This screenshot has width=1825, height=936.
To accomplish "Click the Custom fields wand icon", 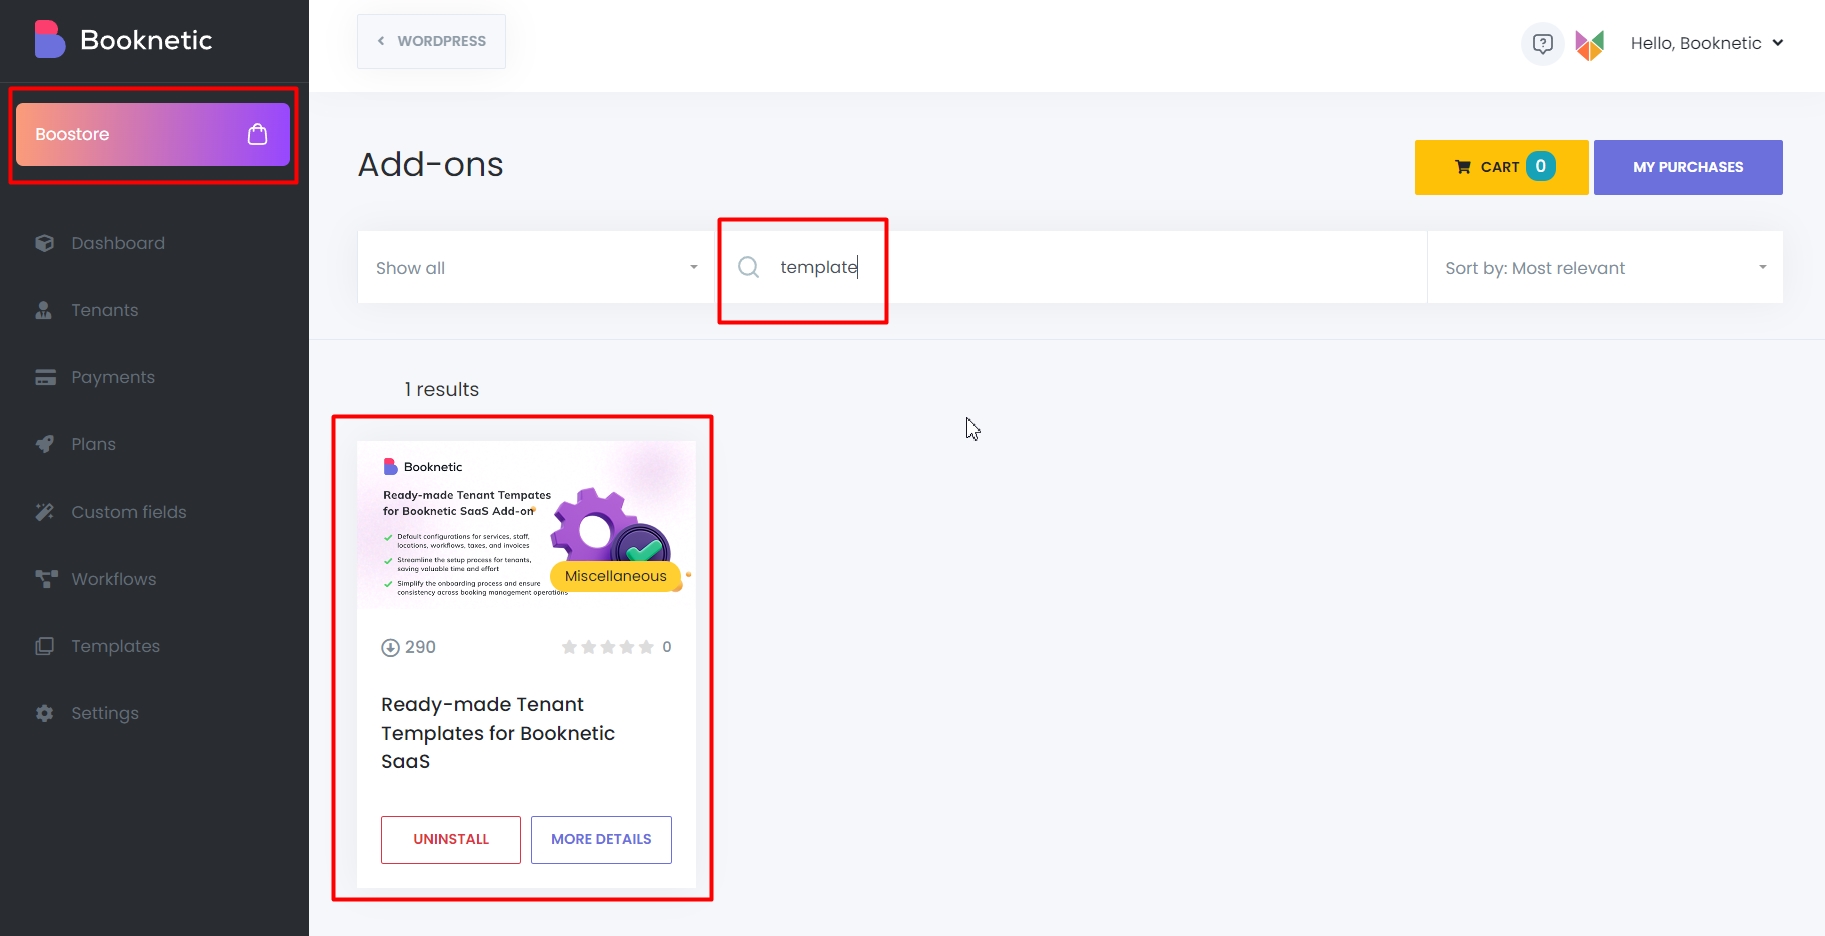I will click(45, 512).
